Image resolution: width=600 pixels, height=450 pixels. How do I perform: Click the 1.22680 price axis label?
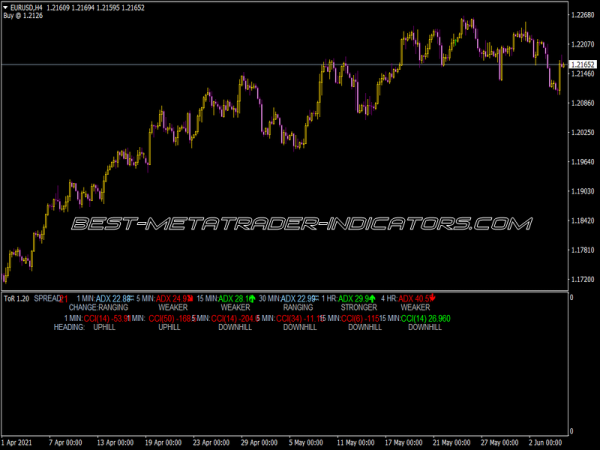tap(583, 15)
